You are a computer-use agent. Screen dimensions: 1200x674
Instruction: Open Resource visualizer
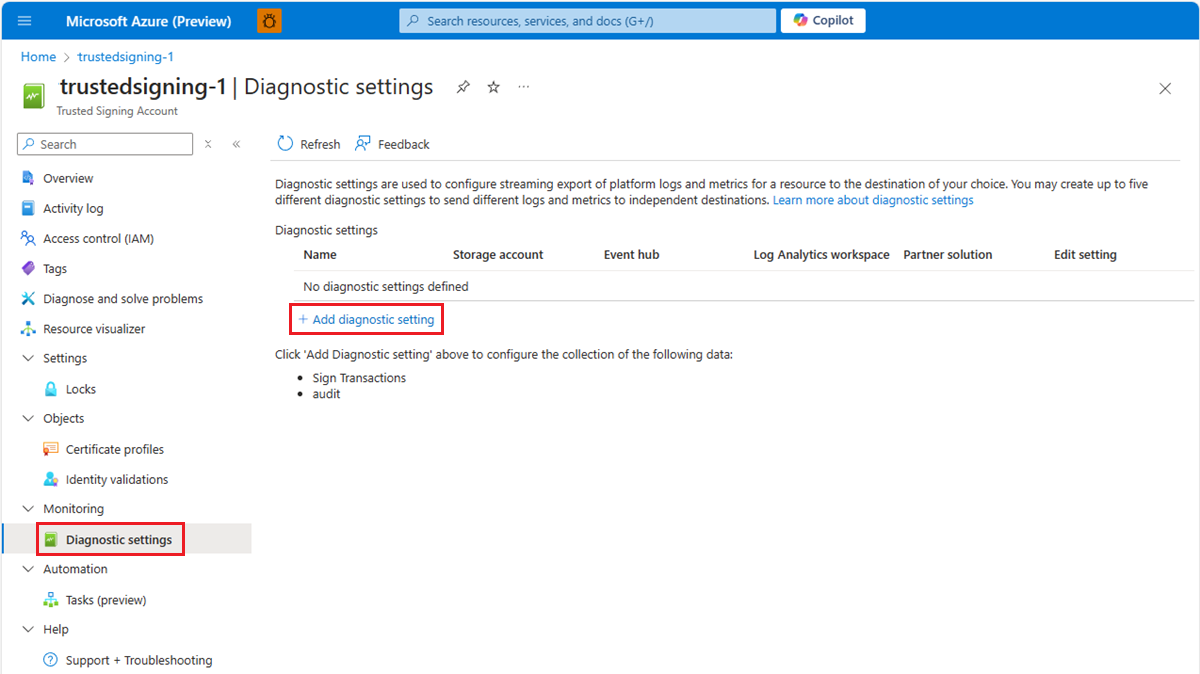94,328
